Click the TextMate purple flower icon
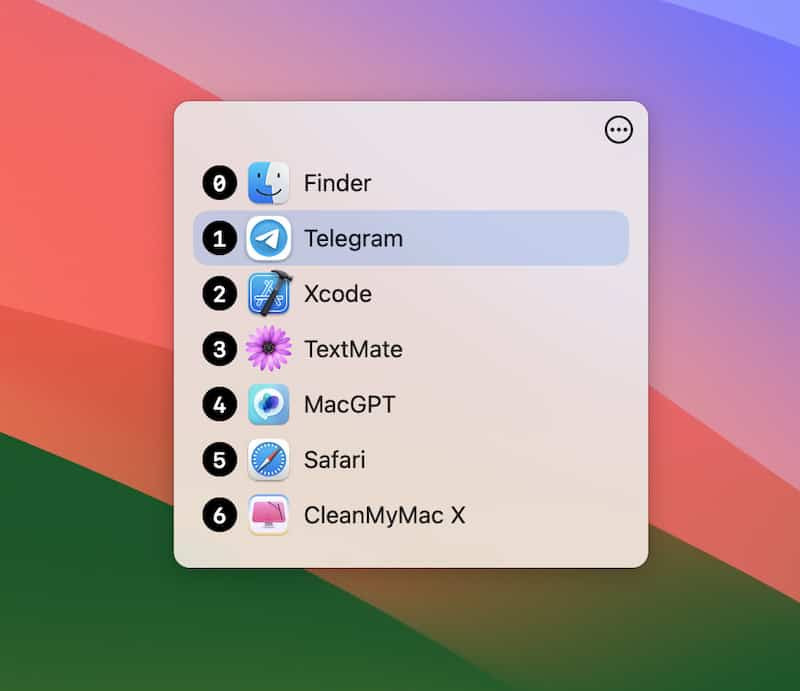The height and width of the screenshot is (691, 800). coord(268,349)
